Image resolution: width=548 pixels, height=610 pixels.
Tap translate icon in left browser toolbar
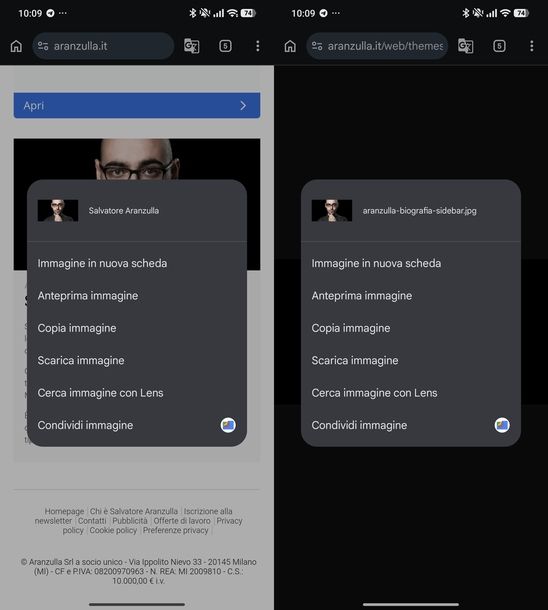(191, 46)
